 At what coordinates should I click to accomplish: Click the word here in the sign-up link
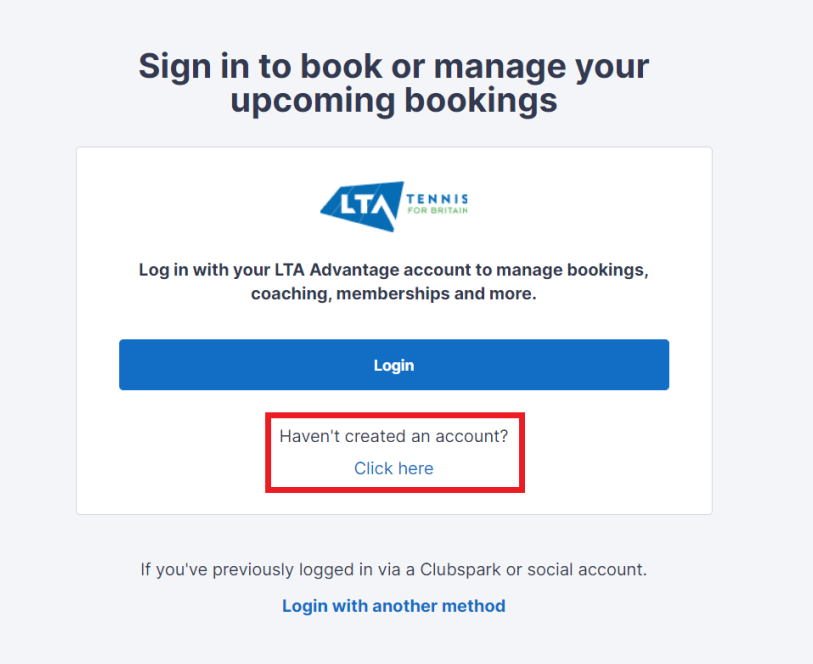(x=416, y=469)
